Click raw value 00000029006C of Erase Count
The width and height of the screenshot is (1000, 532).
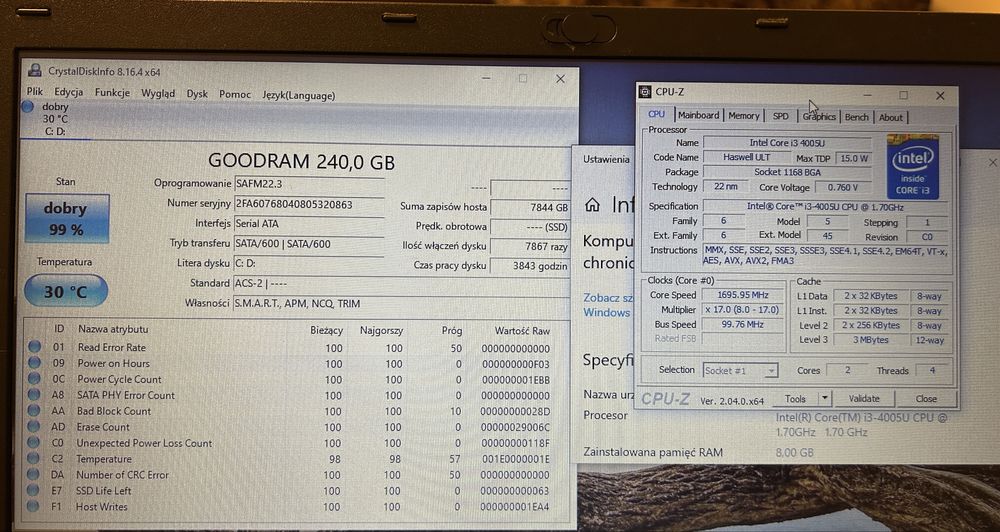click(515, 427)
